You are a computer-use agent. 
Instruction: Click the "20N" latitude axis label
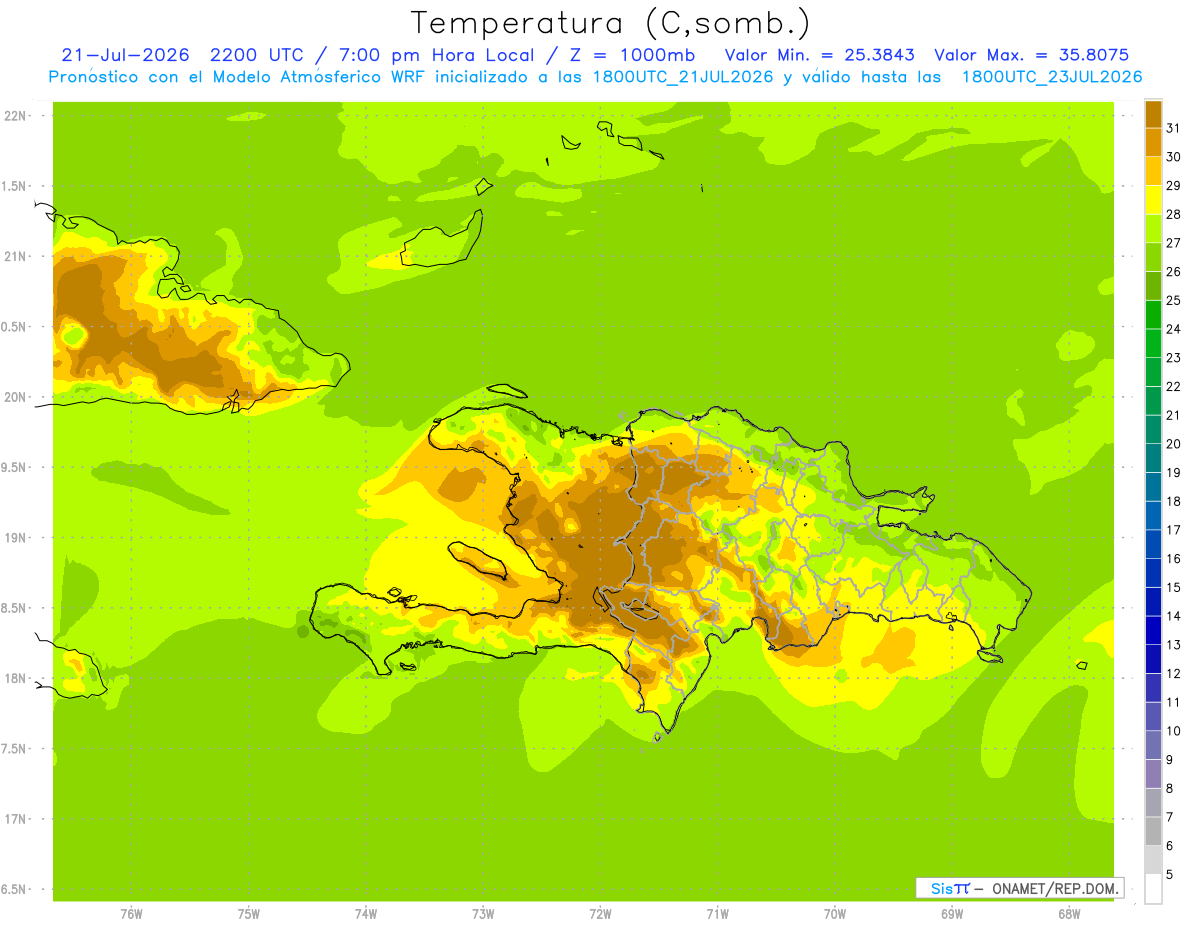point(15,397)
